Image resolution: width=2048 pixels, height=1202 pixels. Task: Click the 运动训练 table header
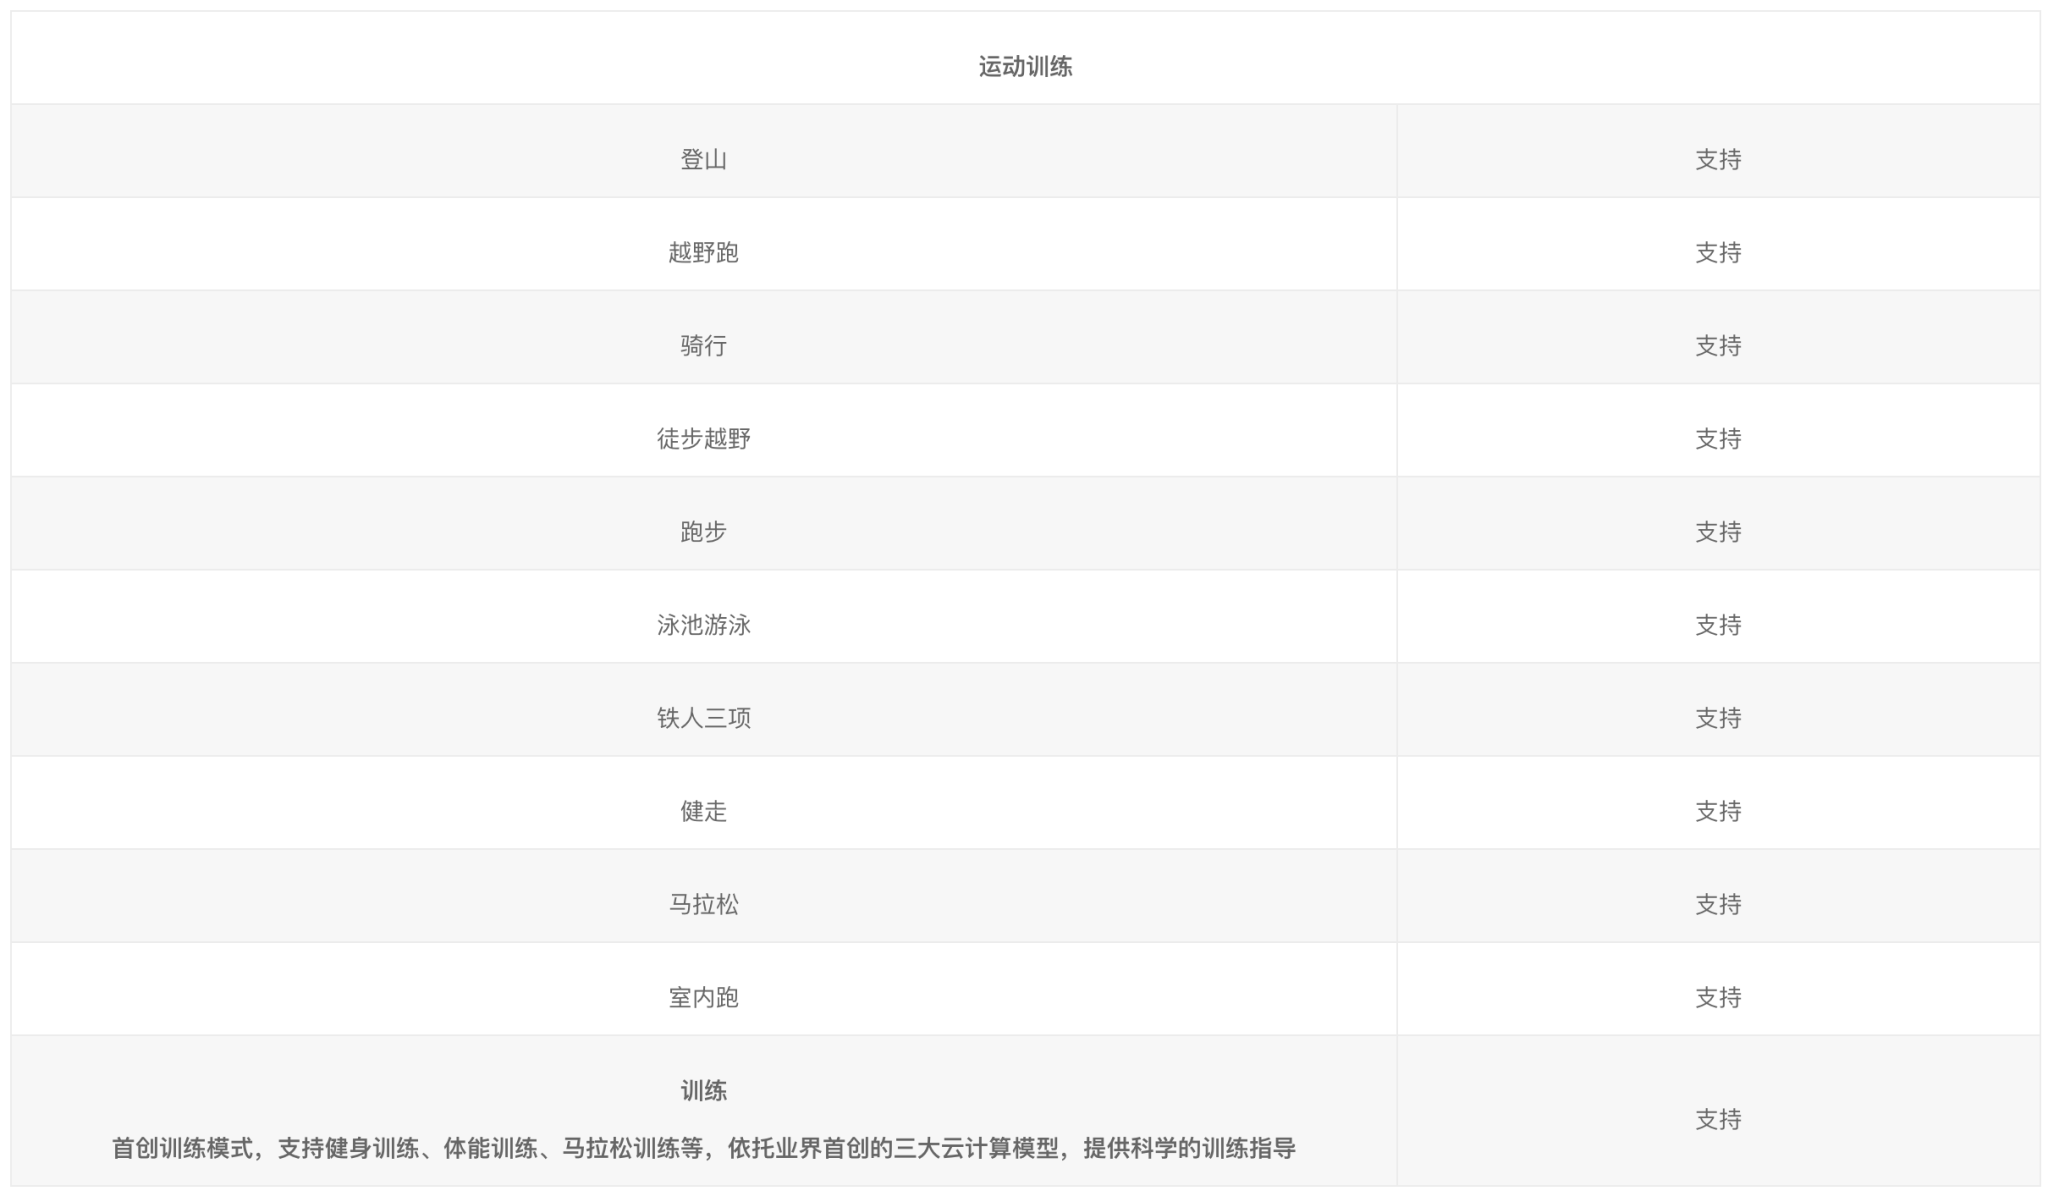(1025, 67)
